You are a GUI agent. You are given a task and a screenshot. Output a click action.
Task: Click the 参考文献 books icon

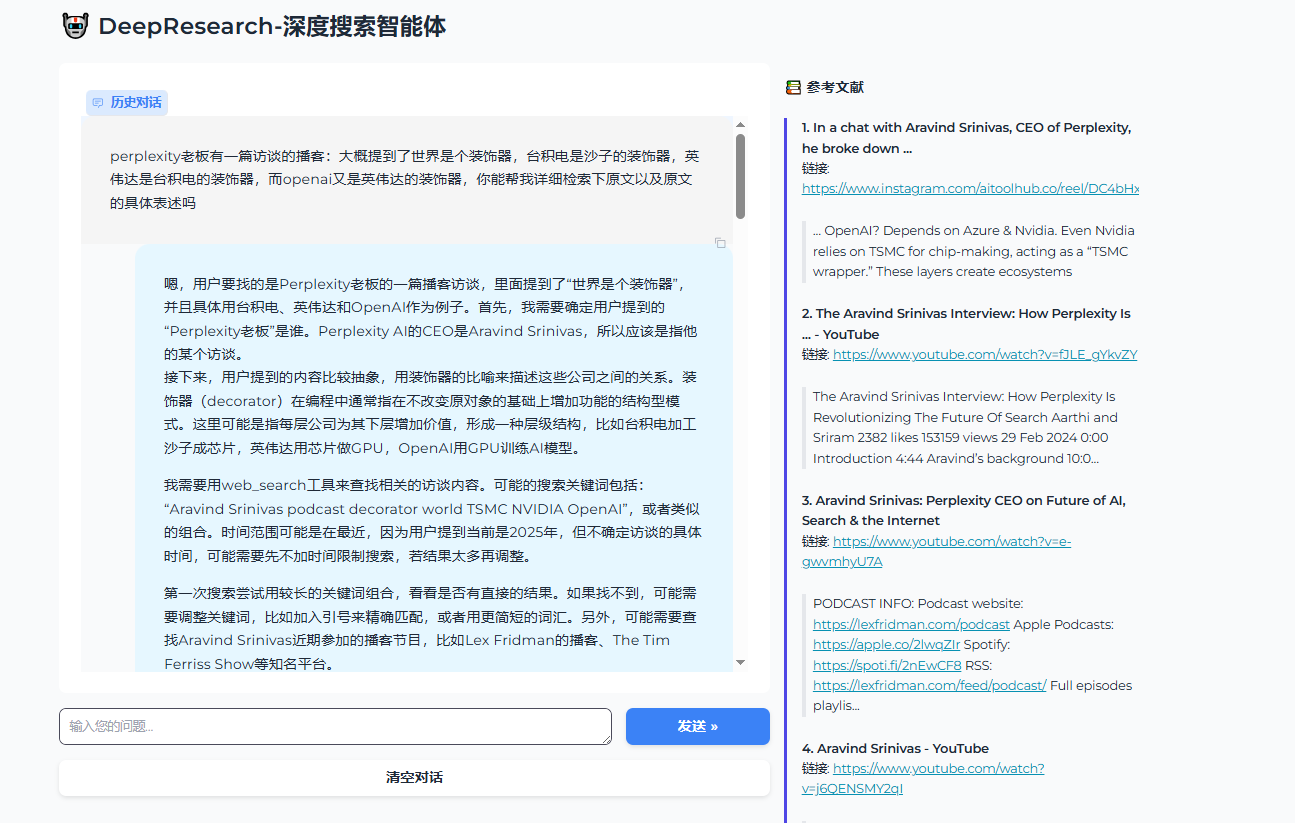click(793, 87)
